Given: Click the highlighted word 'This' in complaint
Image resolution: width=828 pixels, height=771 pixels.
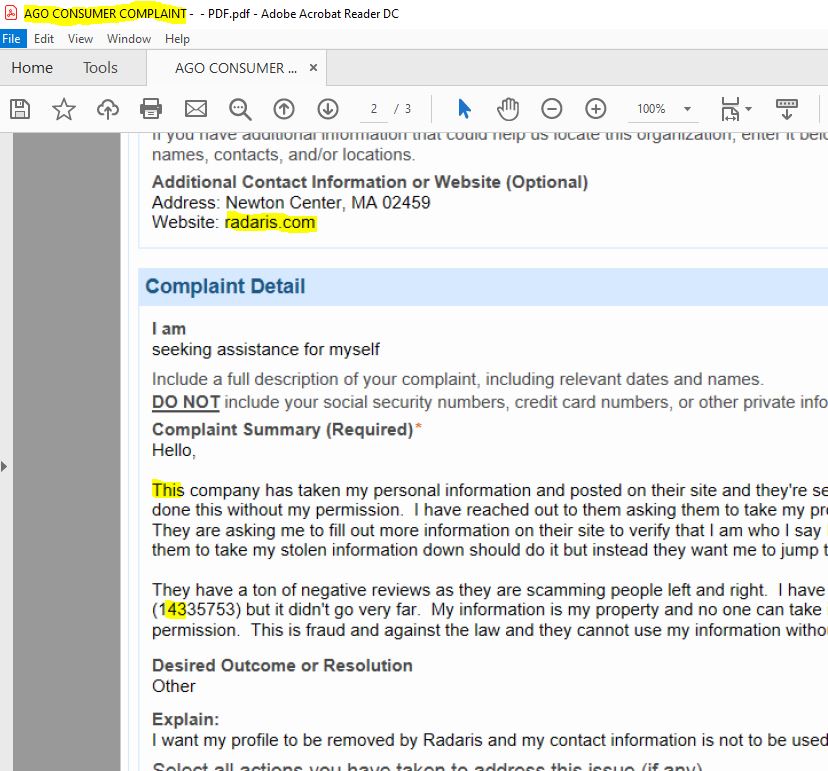Looking at the screenshot, I should (x=168, y=490).
